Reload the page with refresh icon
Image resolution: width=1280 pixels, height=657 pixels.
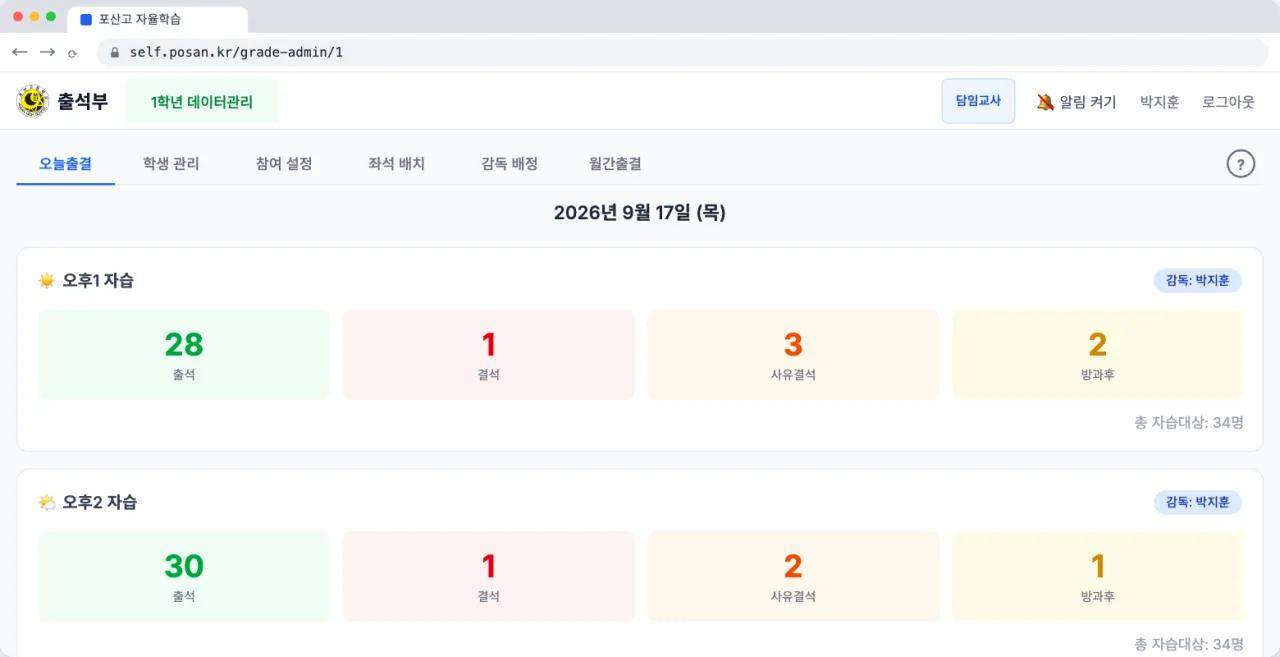coord(73,53)
